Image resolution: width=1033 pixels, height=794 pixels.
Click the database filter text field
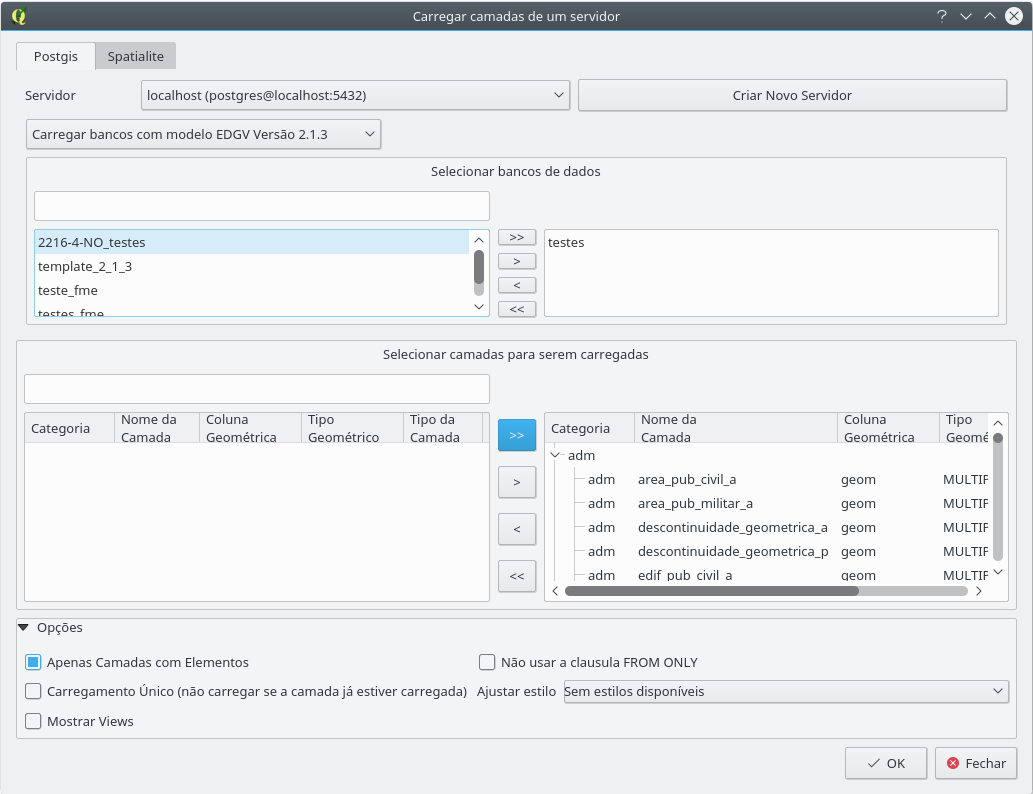[x=262, y=206]
